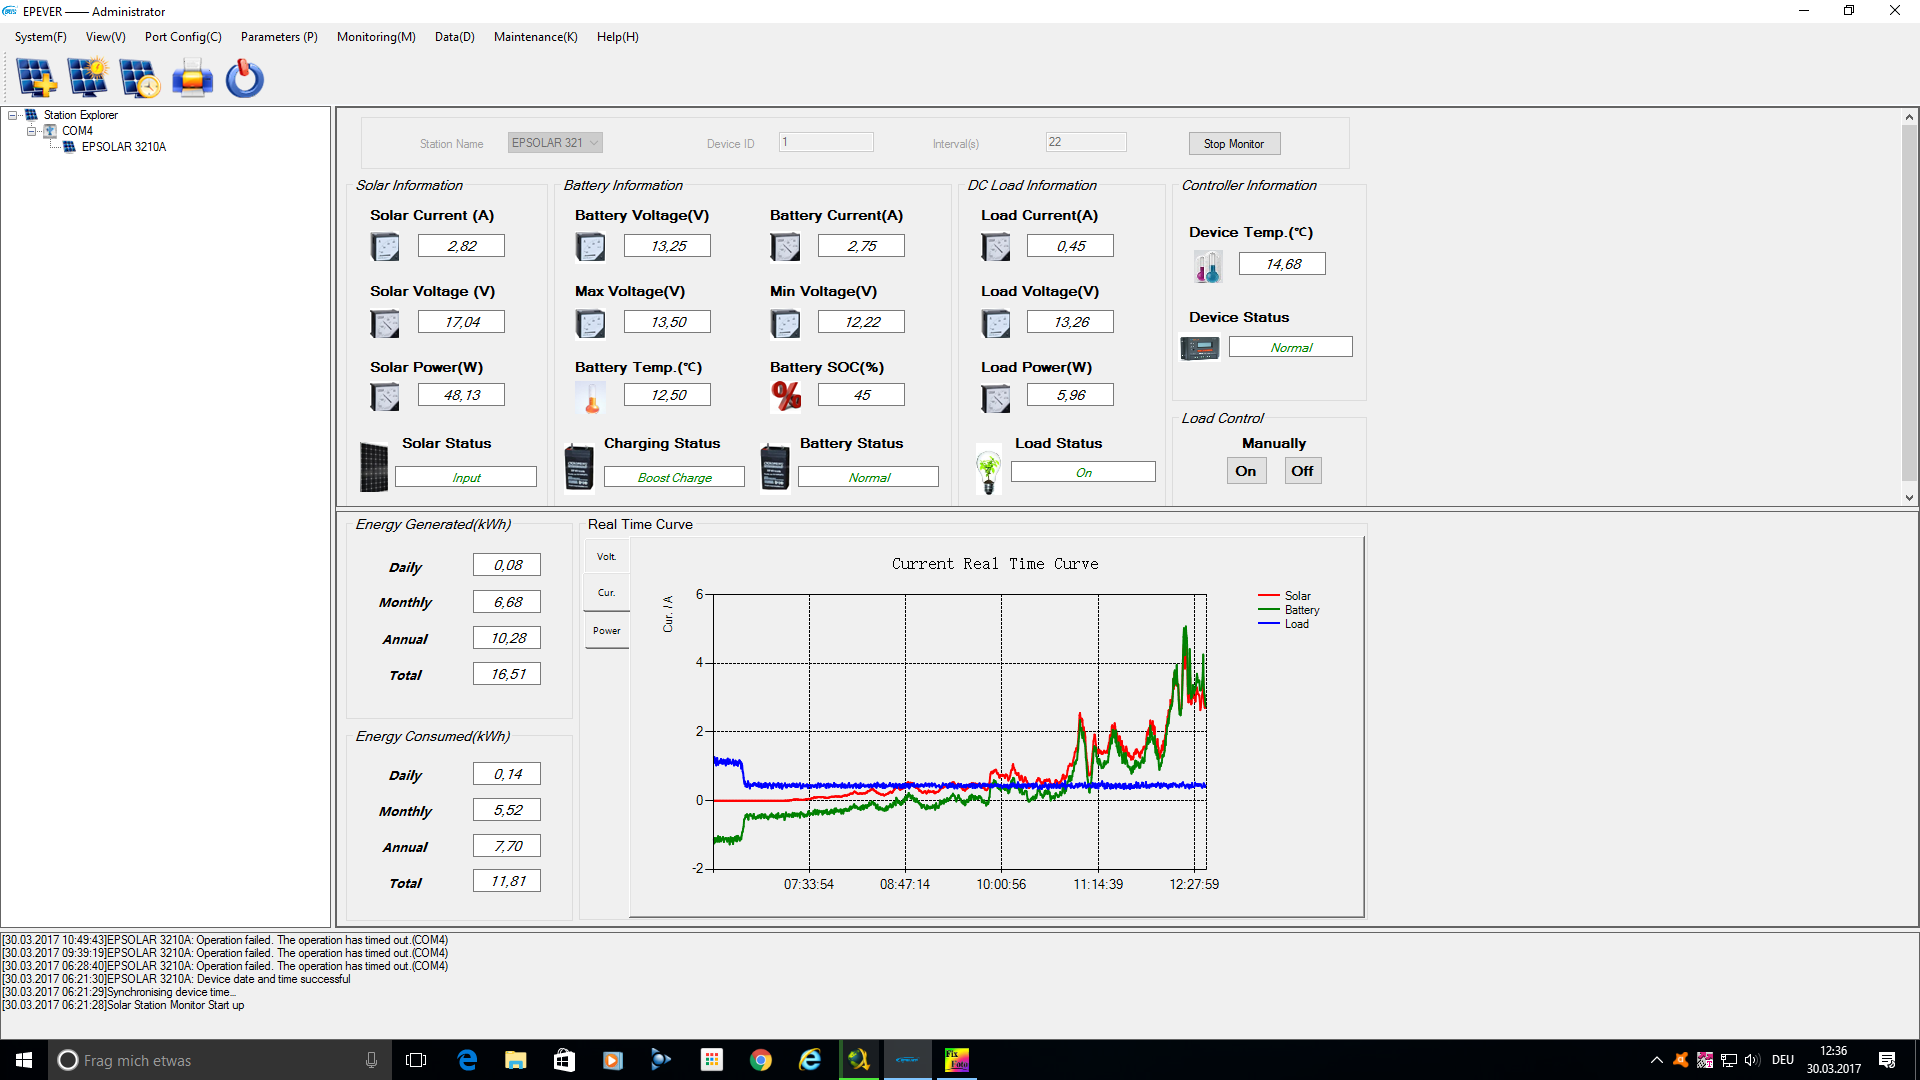Click the Battery SOC percent icon

coord(786,396)
